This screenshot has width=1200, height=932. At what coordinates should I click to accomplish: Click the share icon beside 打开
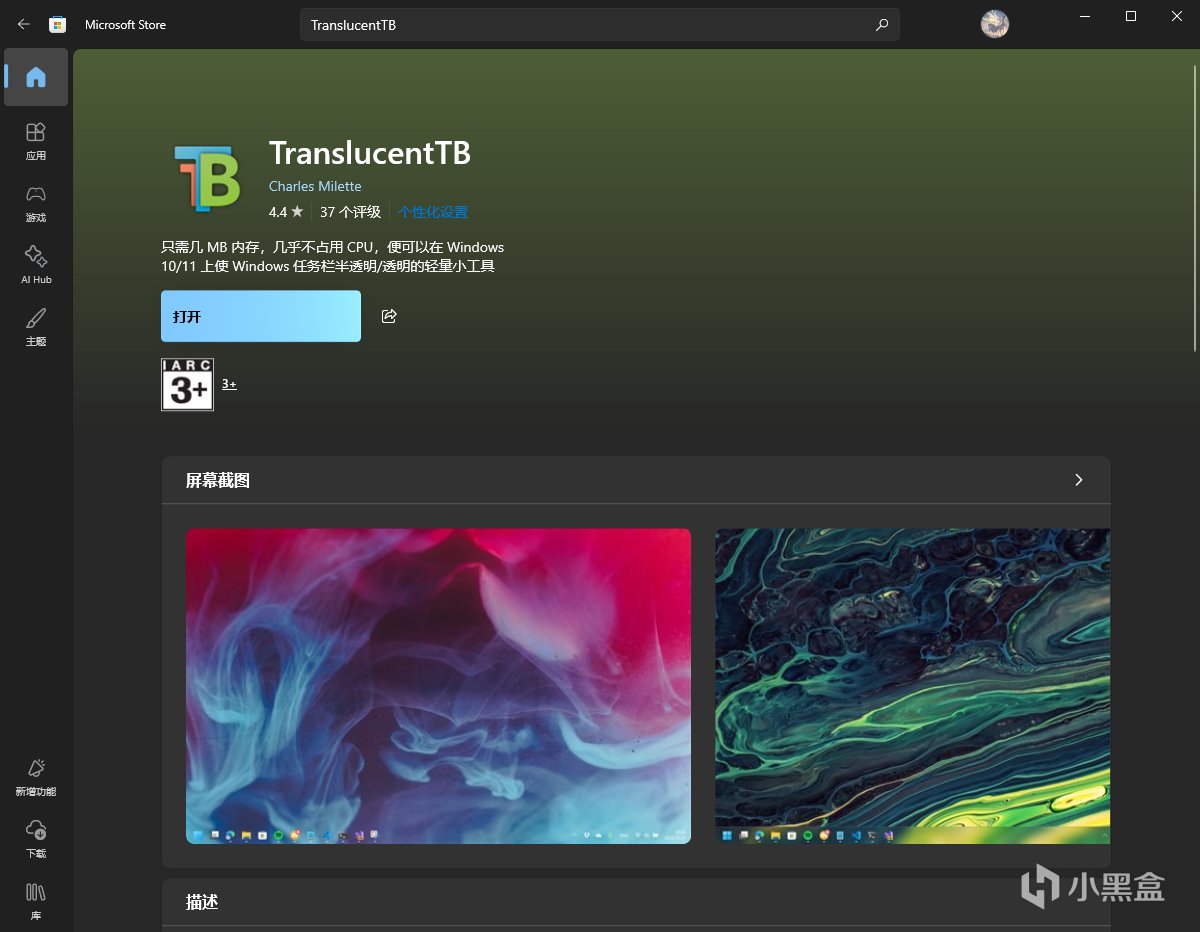tap(389, 316)
